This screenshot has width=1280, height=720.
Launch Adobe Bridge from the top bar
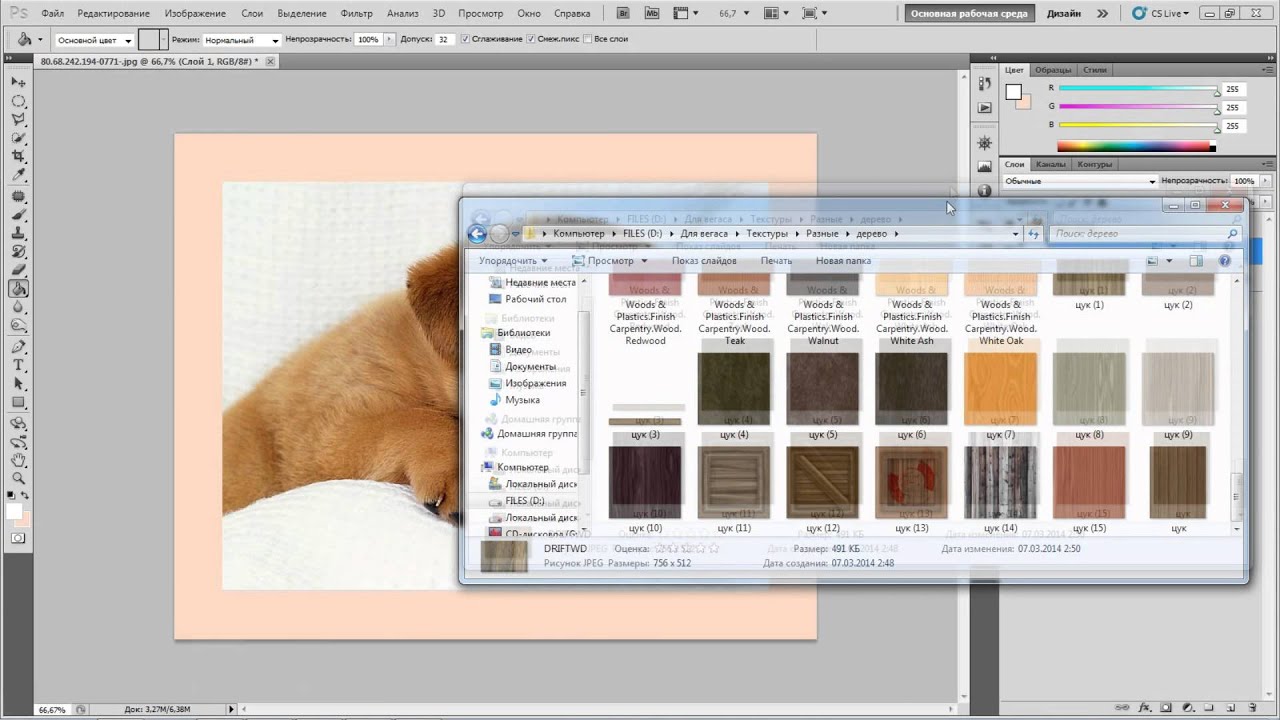coord(624,14)
